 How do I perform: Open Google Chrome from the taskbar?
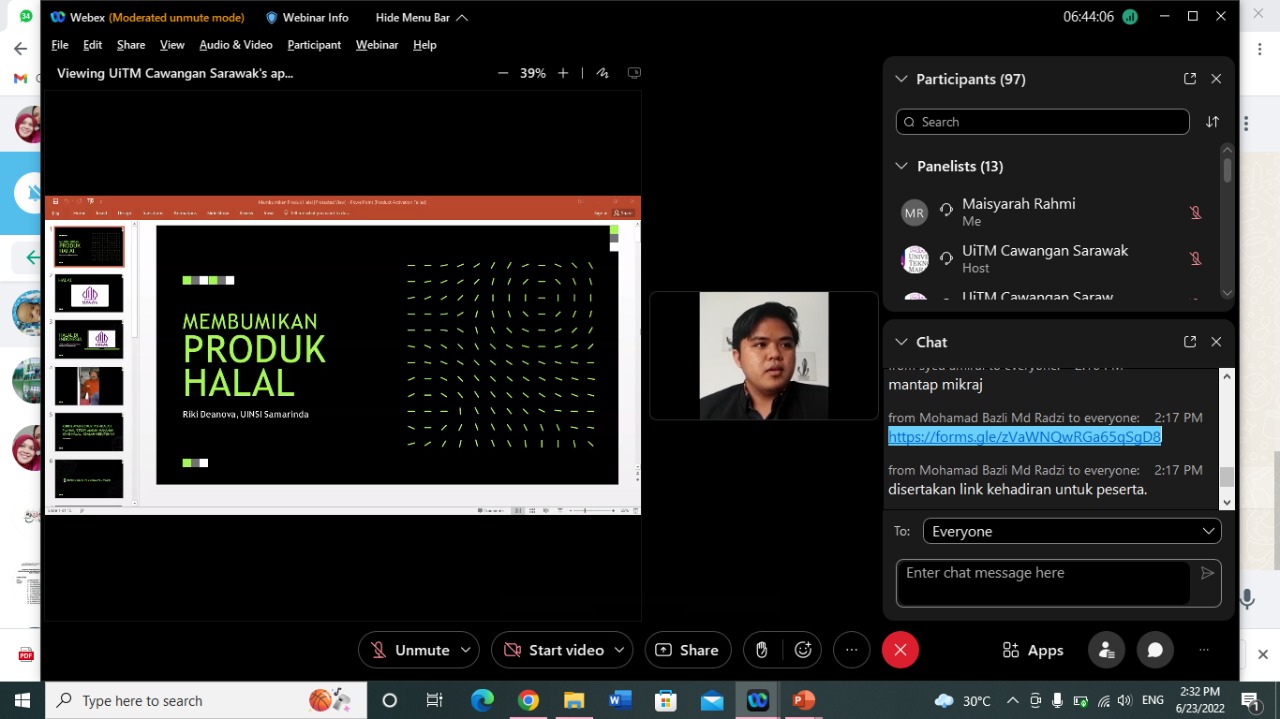coord(528,700)
